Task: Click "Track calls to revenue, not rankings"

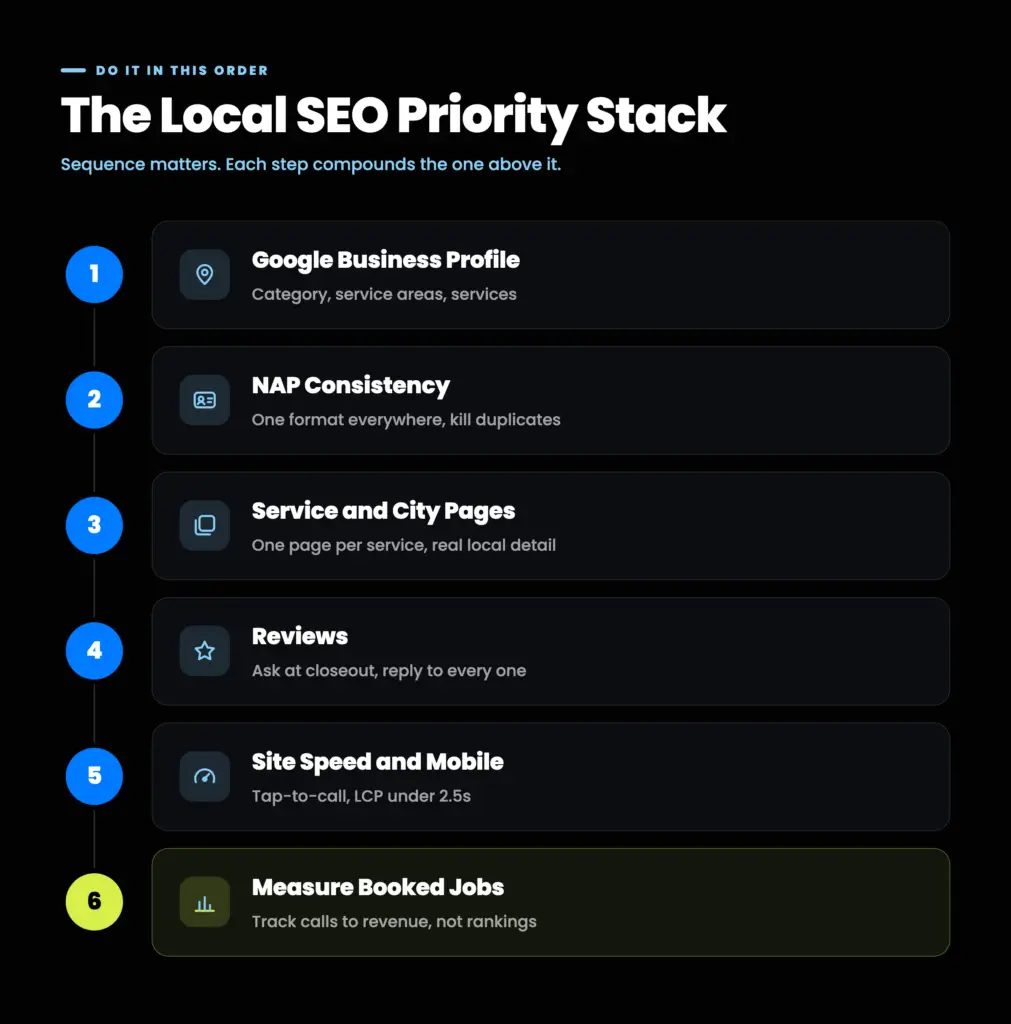Action: tap(394, 921)
